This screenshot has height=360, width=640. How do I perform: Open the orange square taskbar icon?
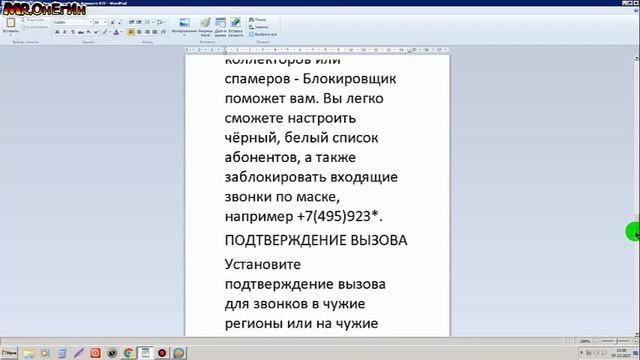95,353
